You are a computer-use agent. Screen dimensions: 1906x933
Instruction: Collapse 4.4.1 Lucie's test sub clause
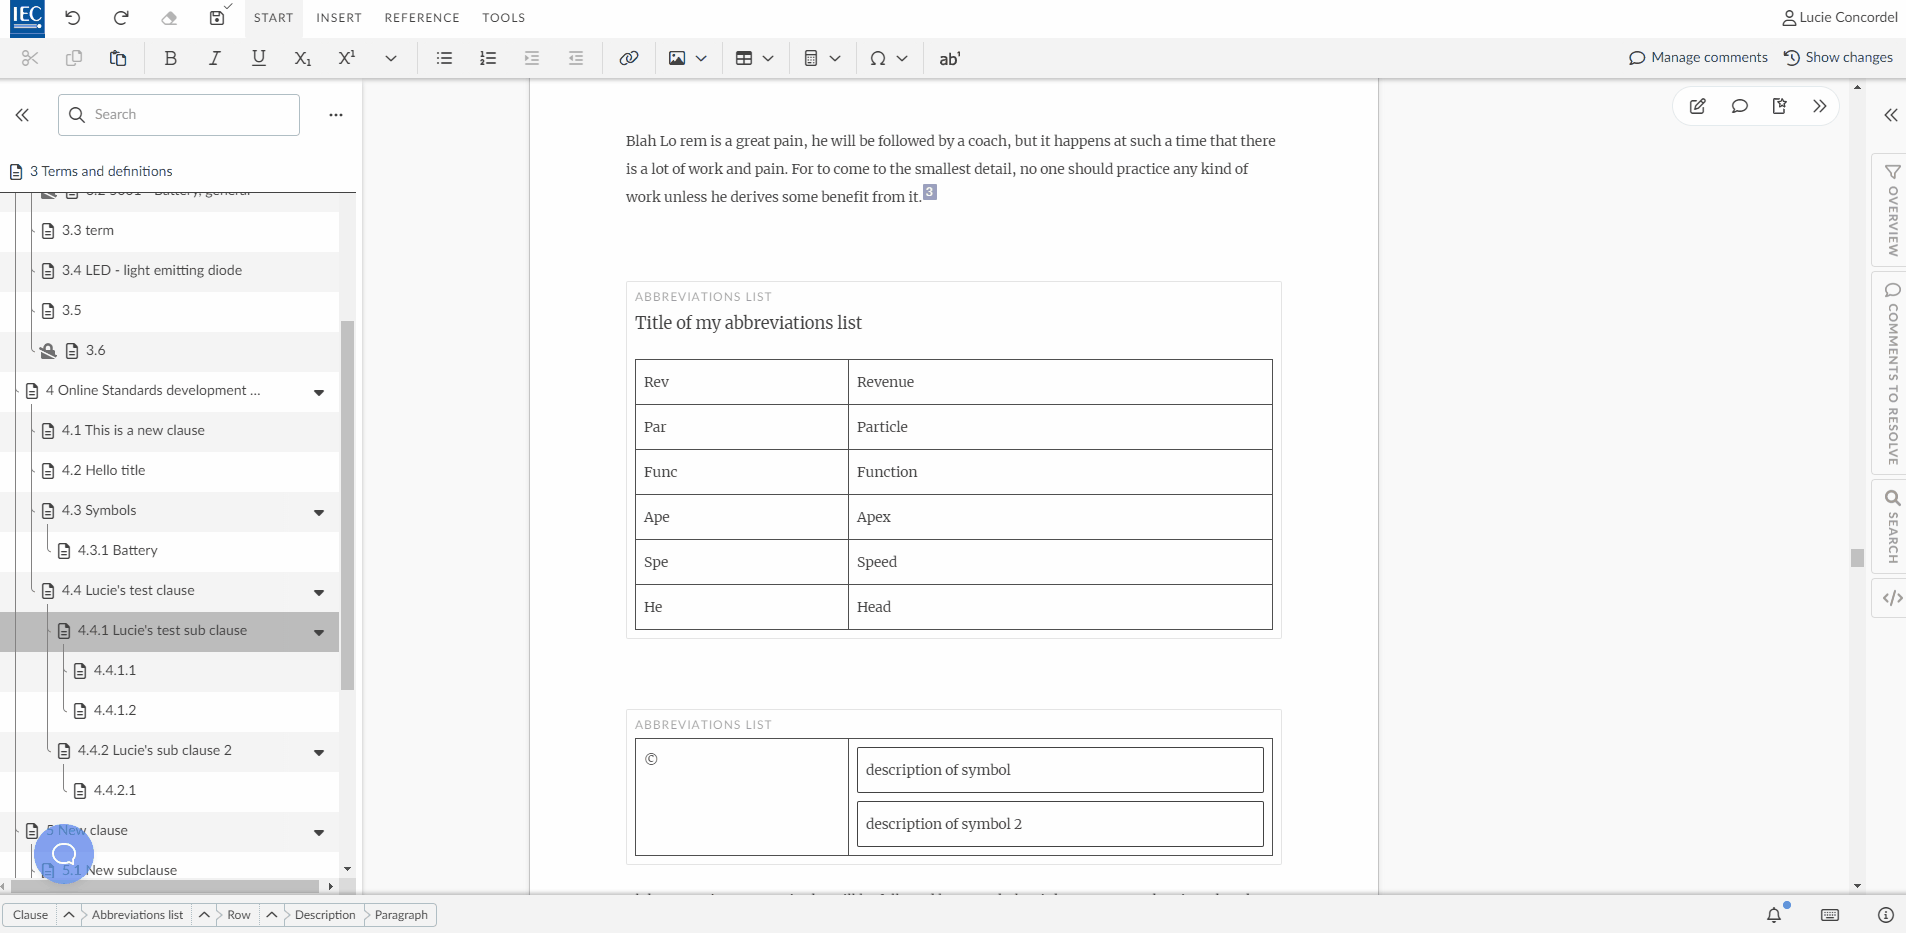click(x=319, y=632)
